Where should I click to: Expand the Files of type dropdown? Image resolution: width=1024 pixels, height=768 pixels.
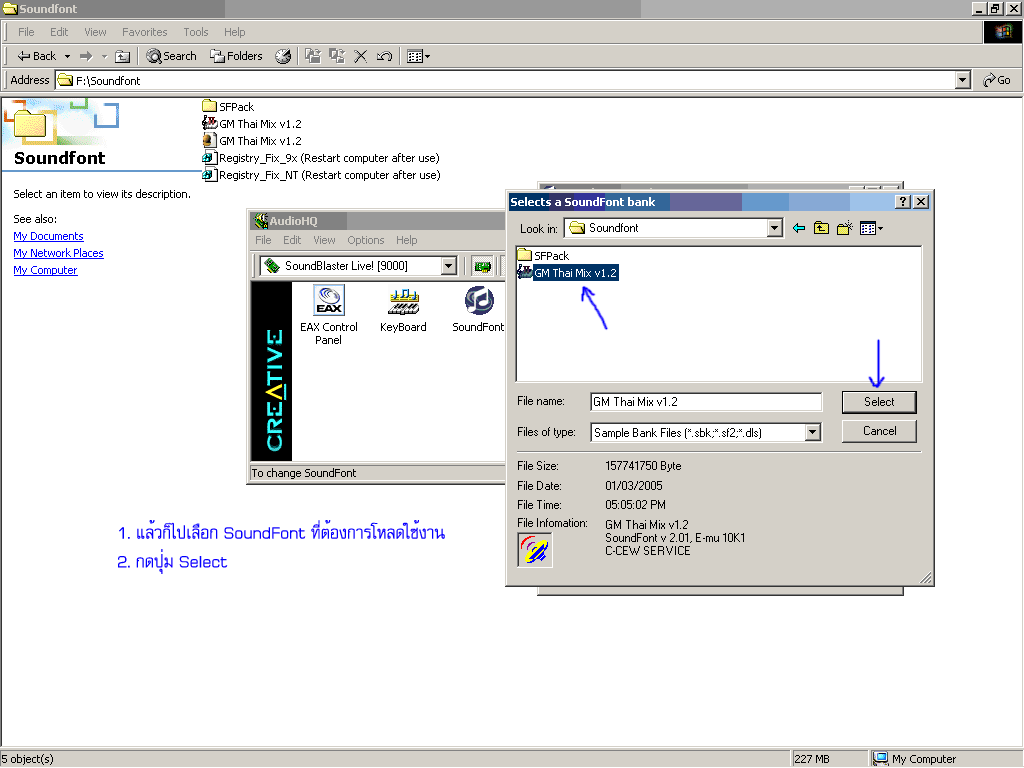[812, 432]
